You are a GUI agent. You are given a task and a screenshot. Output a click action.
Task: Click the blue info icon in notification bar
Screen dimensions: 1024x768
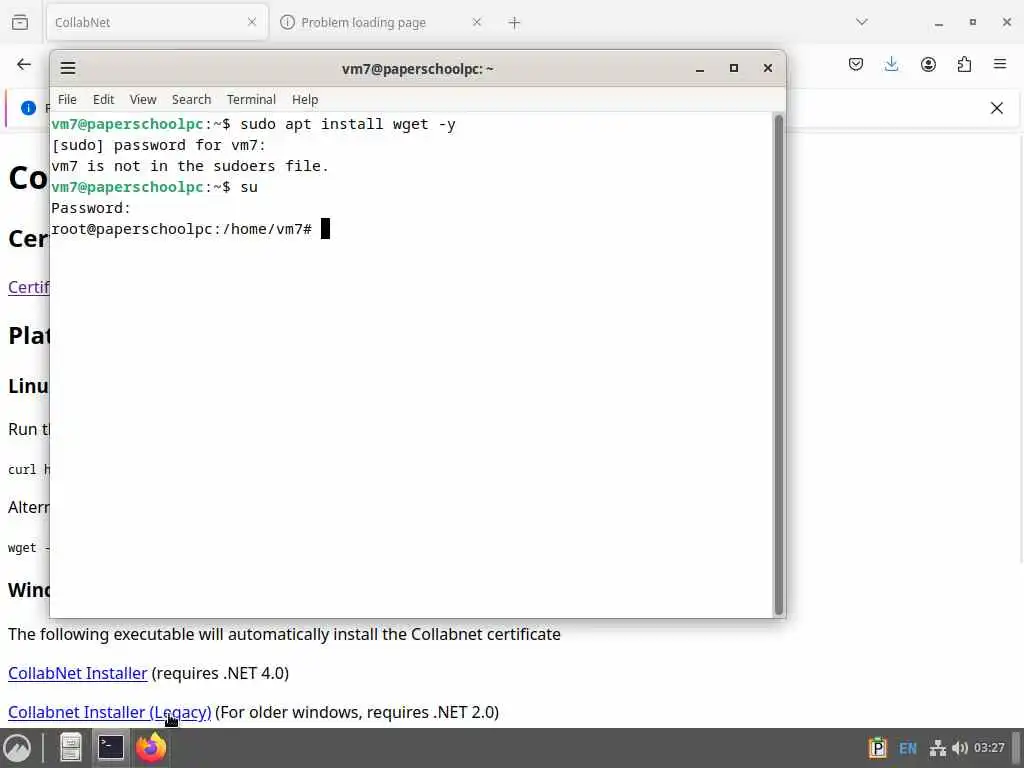(x=28, y=108)
